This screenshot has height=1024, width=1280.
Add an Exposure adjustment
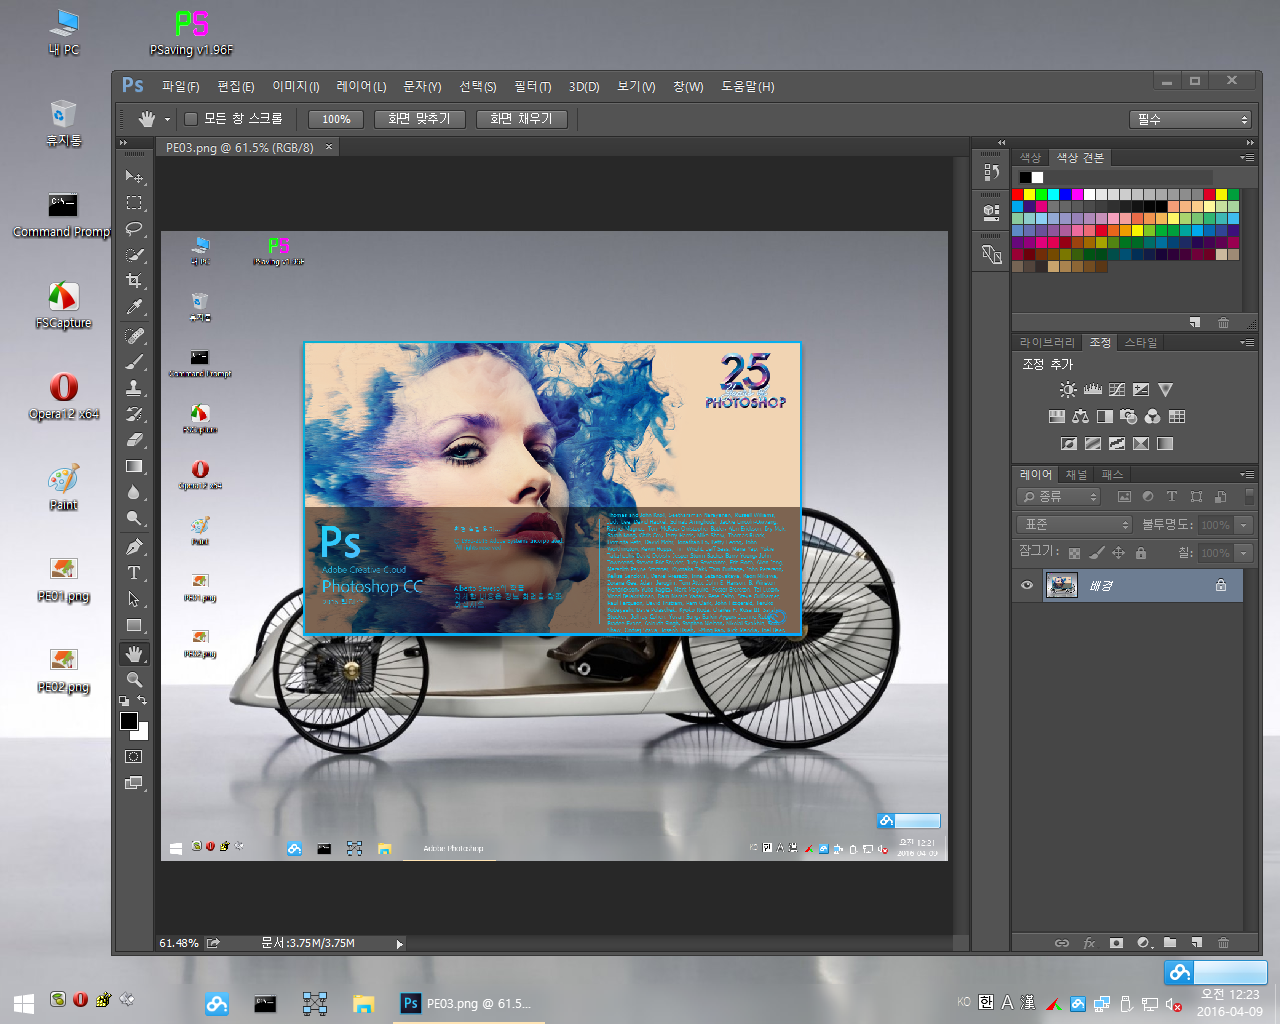pos(1141,390)
